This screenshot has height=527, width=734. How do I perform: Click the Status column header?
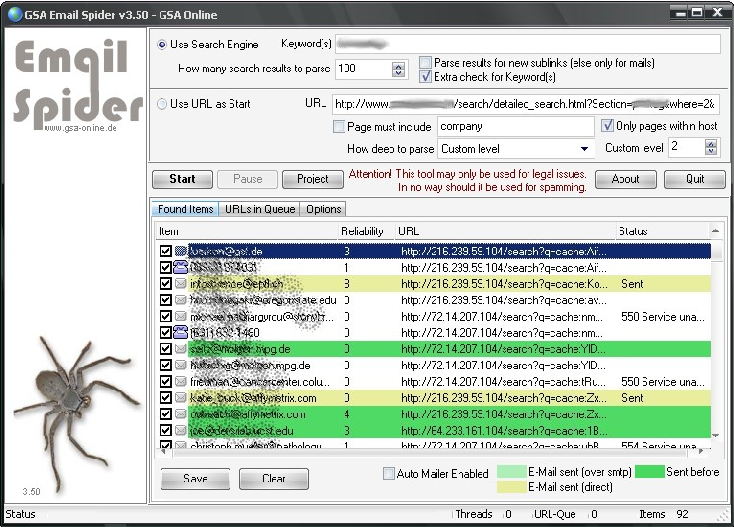pos(663,231)
